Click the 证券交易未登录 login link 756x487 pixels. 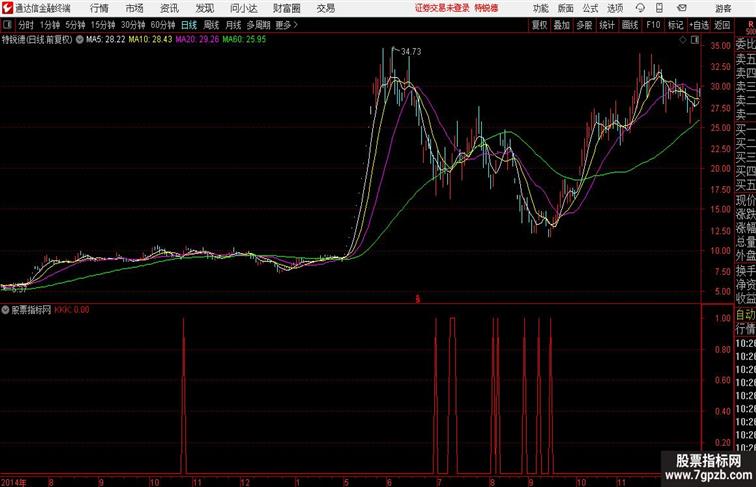click(x=442, y=8)
